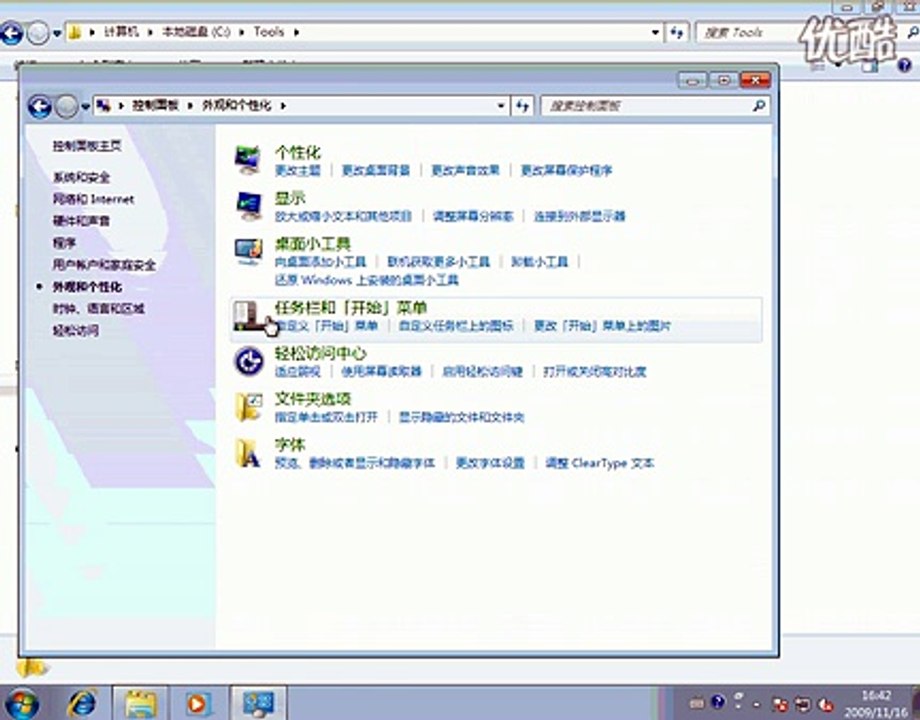Click refresh in the Tools Explorer address bar
This screenshot has width=920, height=720.
(677, 32)
